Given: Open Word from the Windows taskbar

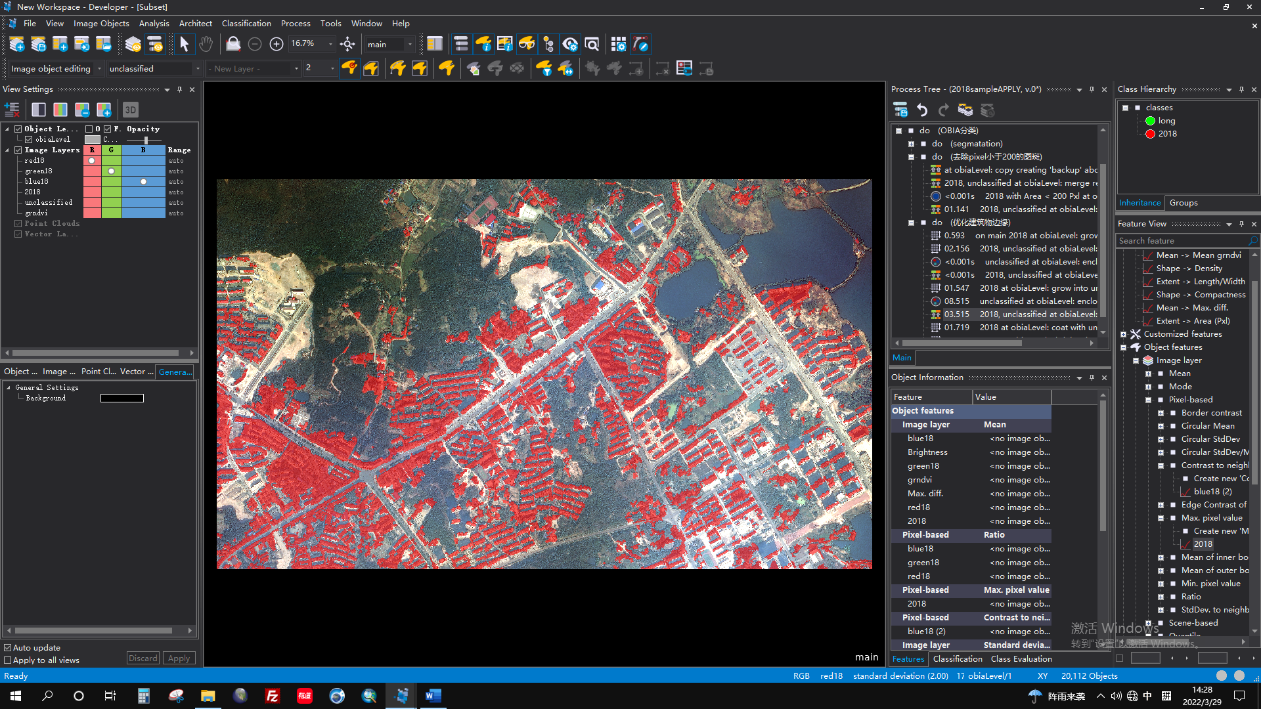Looking at the screenshot, I should (x=433, y=696).
